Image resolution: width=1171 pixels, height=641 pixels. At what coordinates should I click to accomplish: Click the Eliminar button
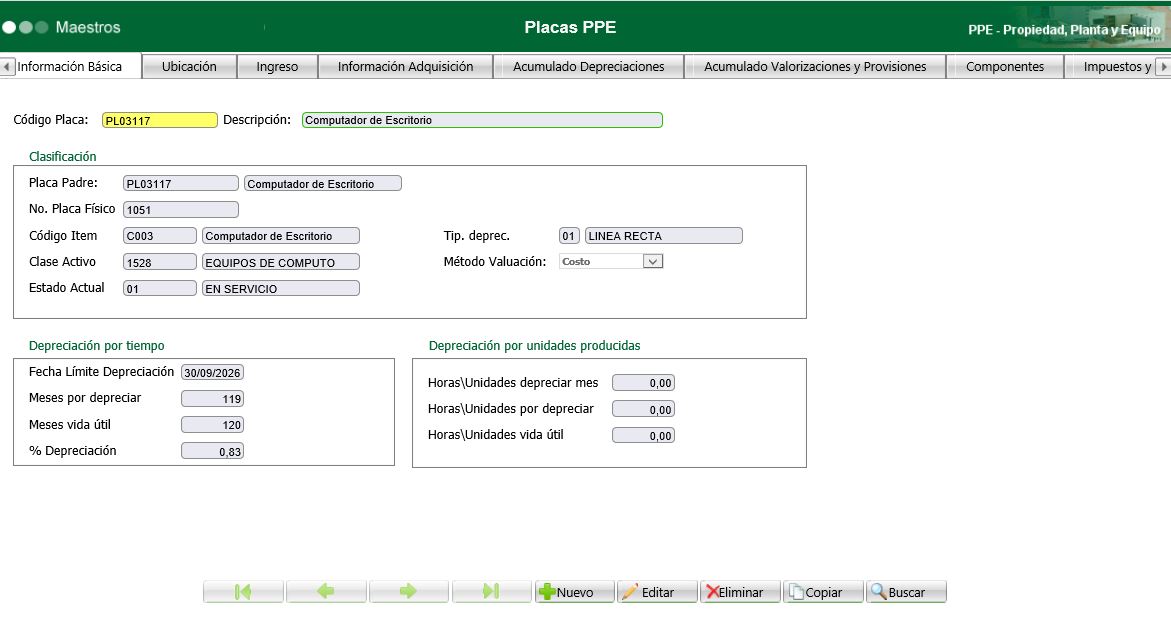coord(740,592)
